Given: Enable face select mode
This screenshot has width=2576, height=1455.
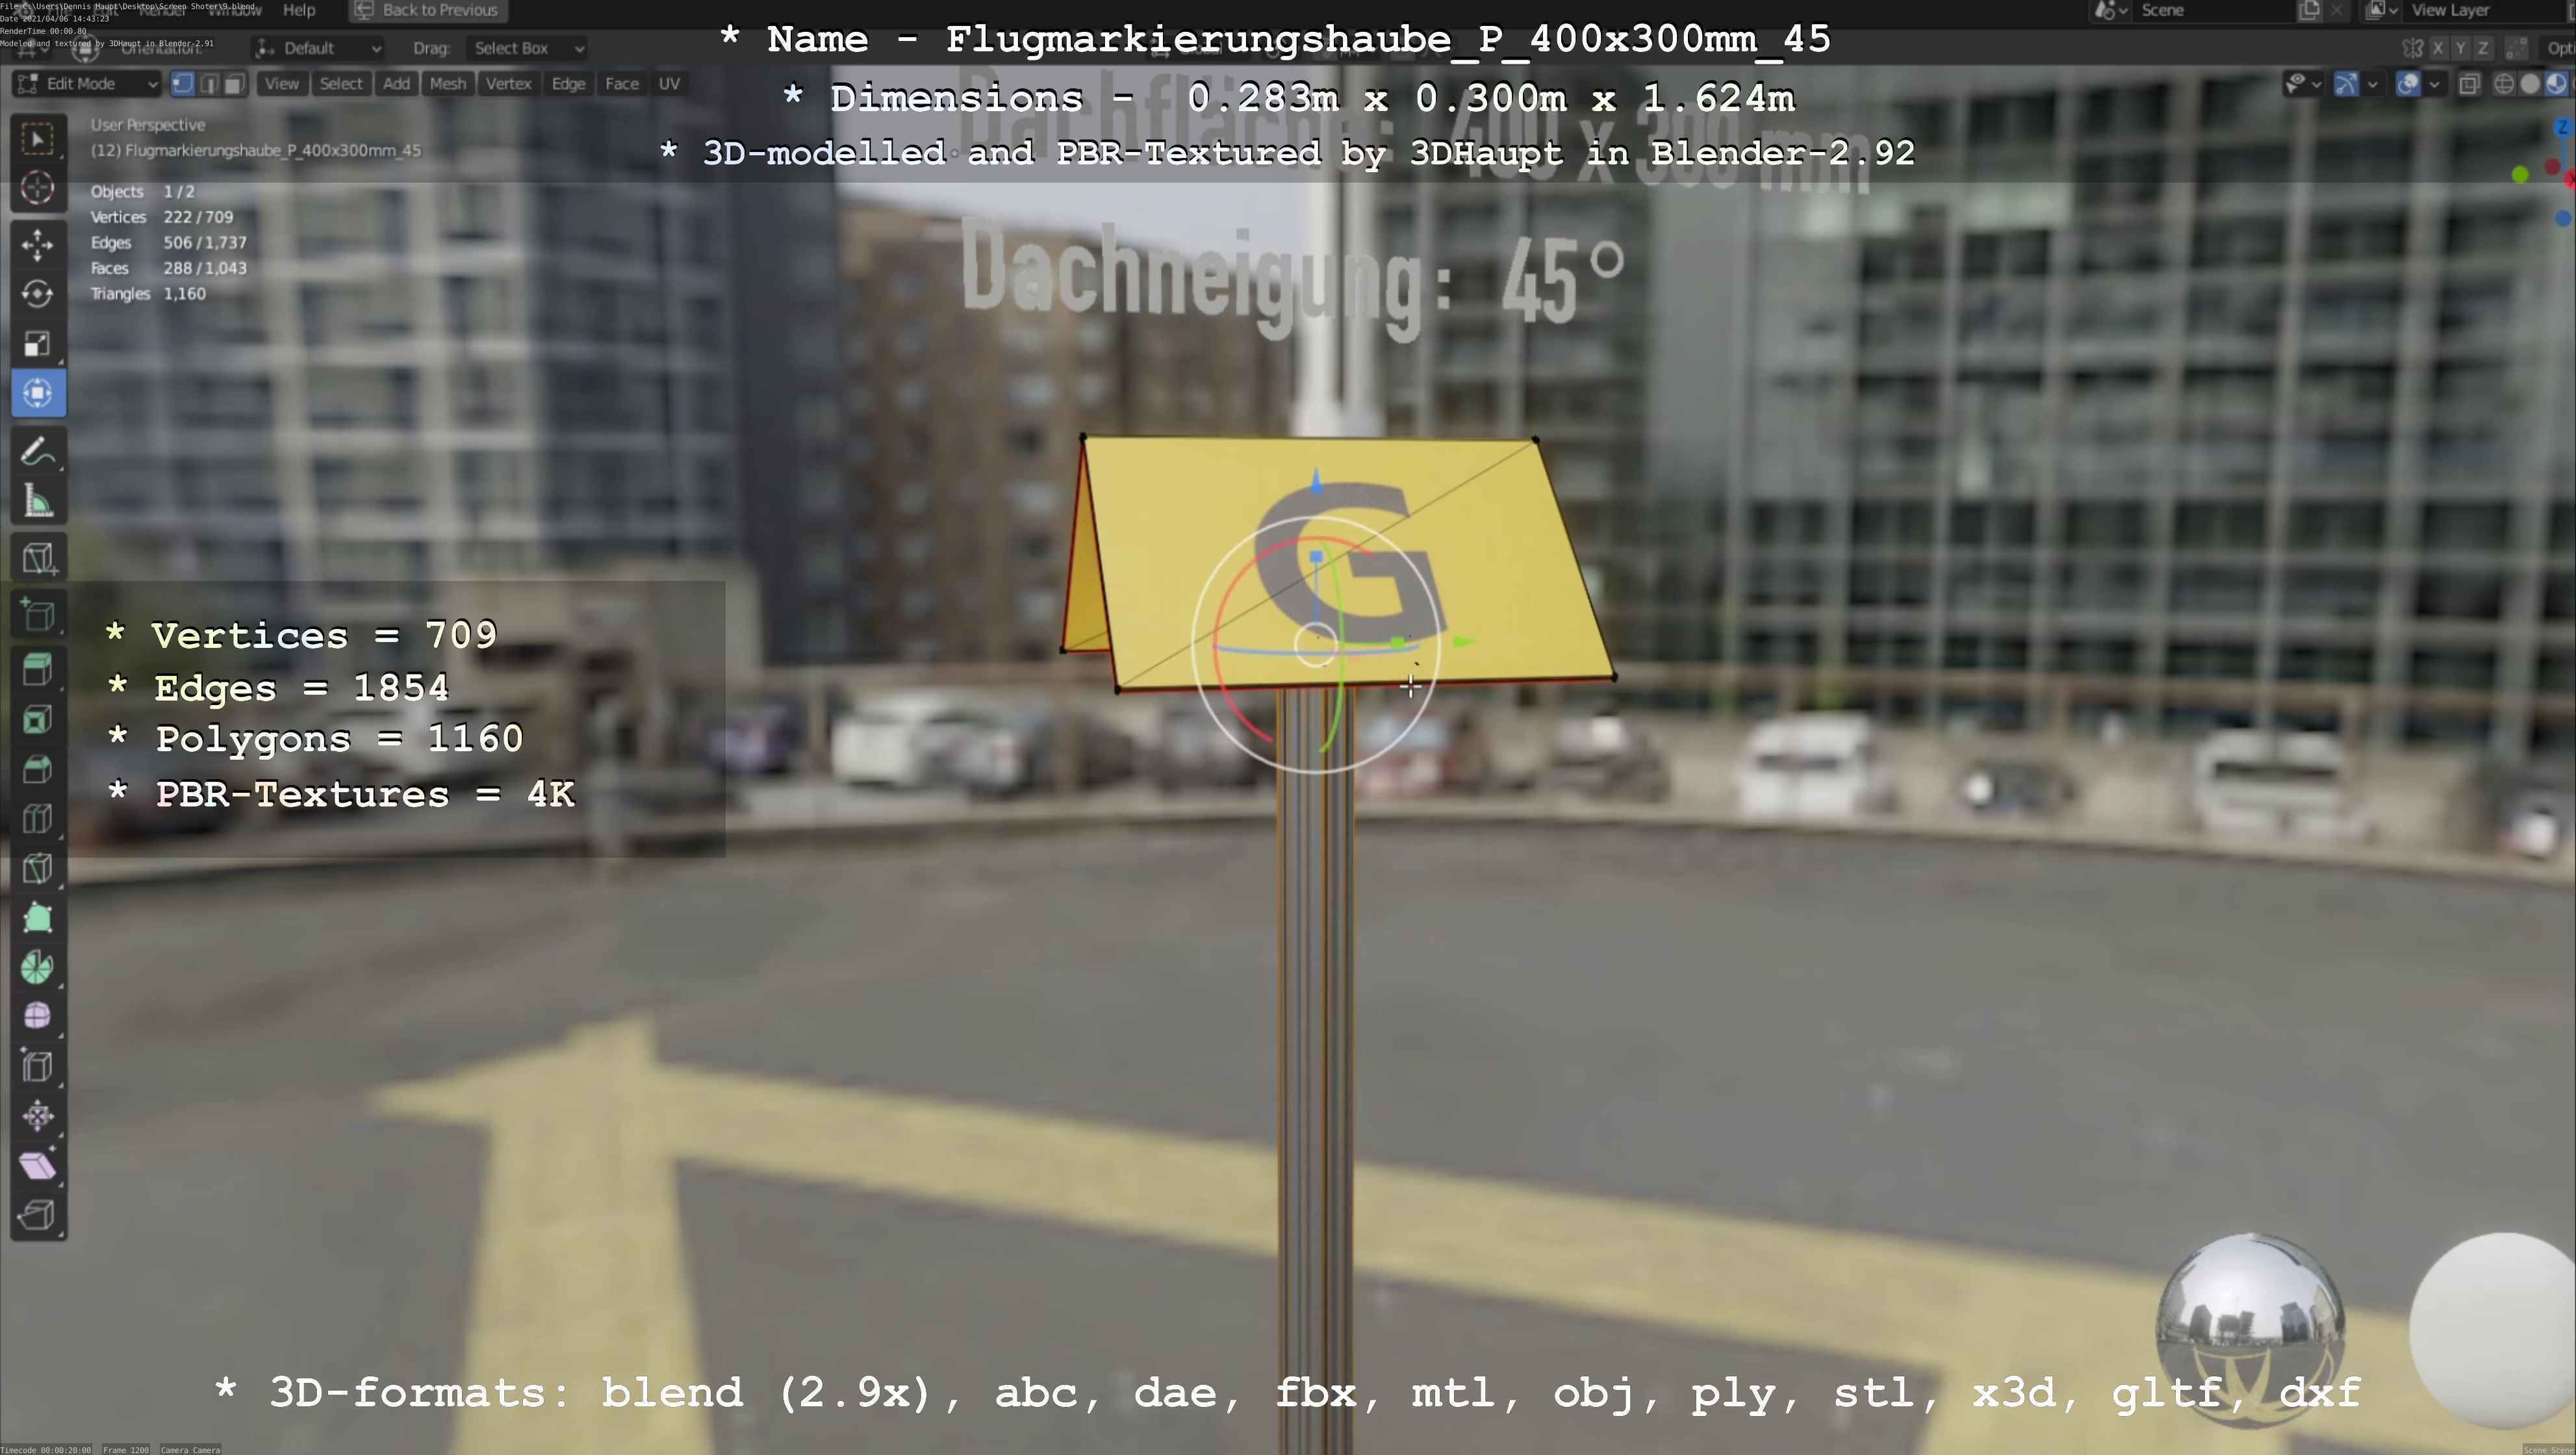Looking at the screenshot, I should (233, 84).
